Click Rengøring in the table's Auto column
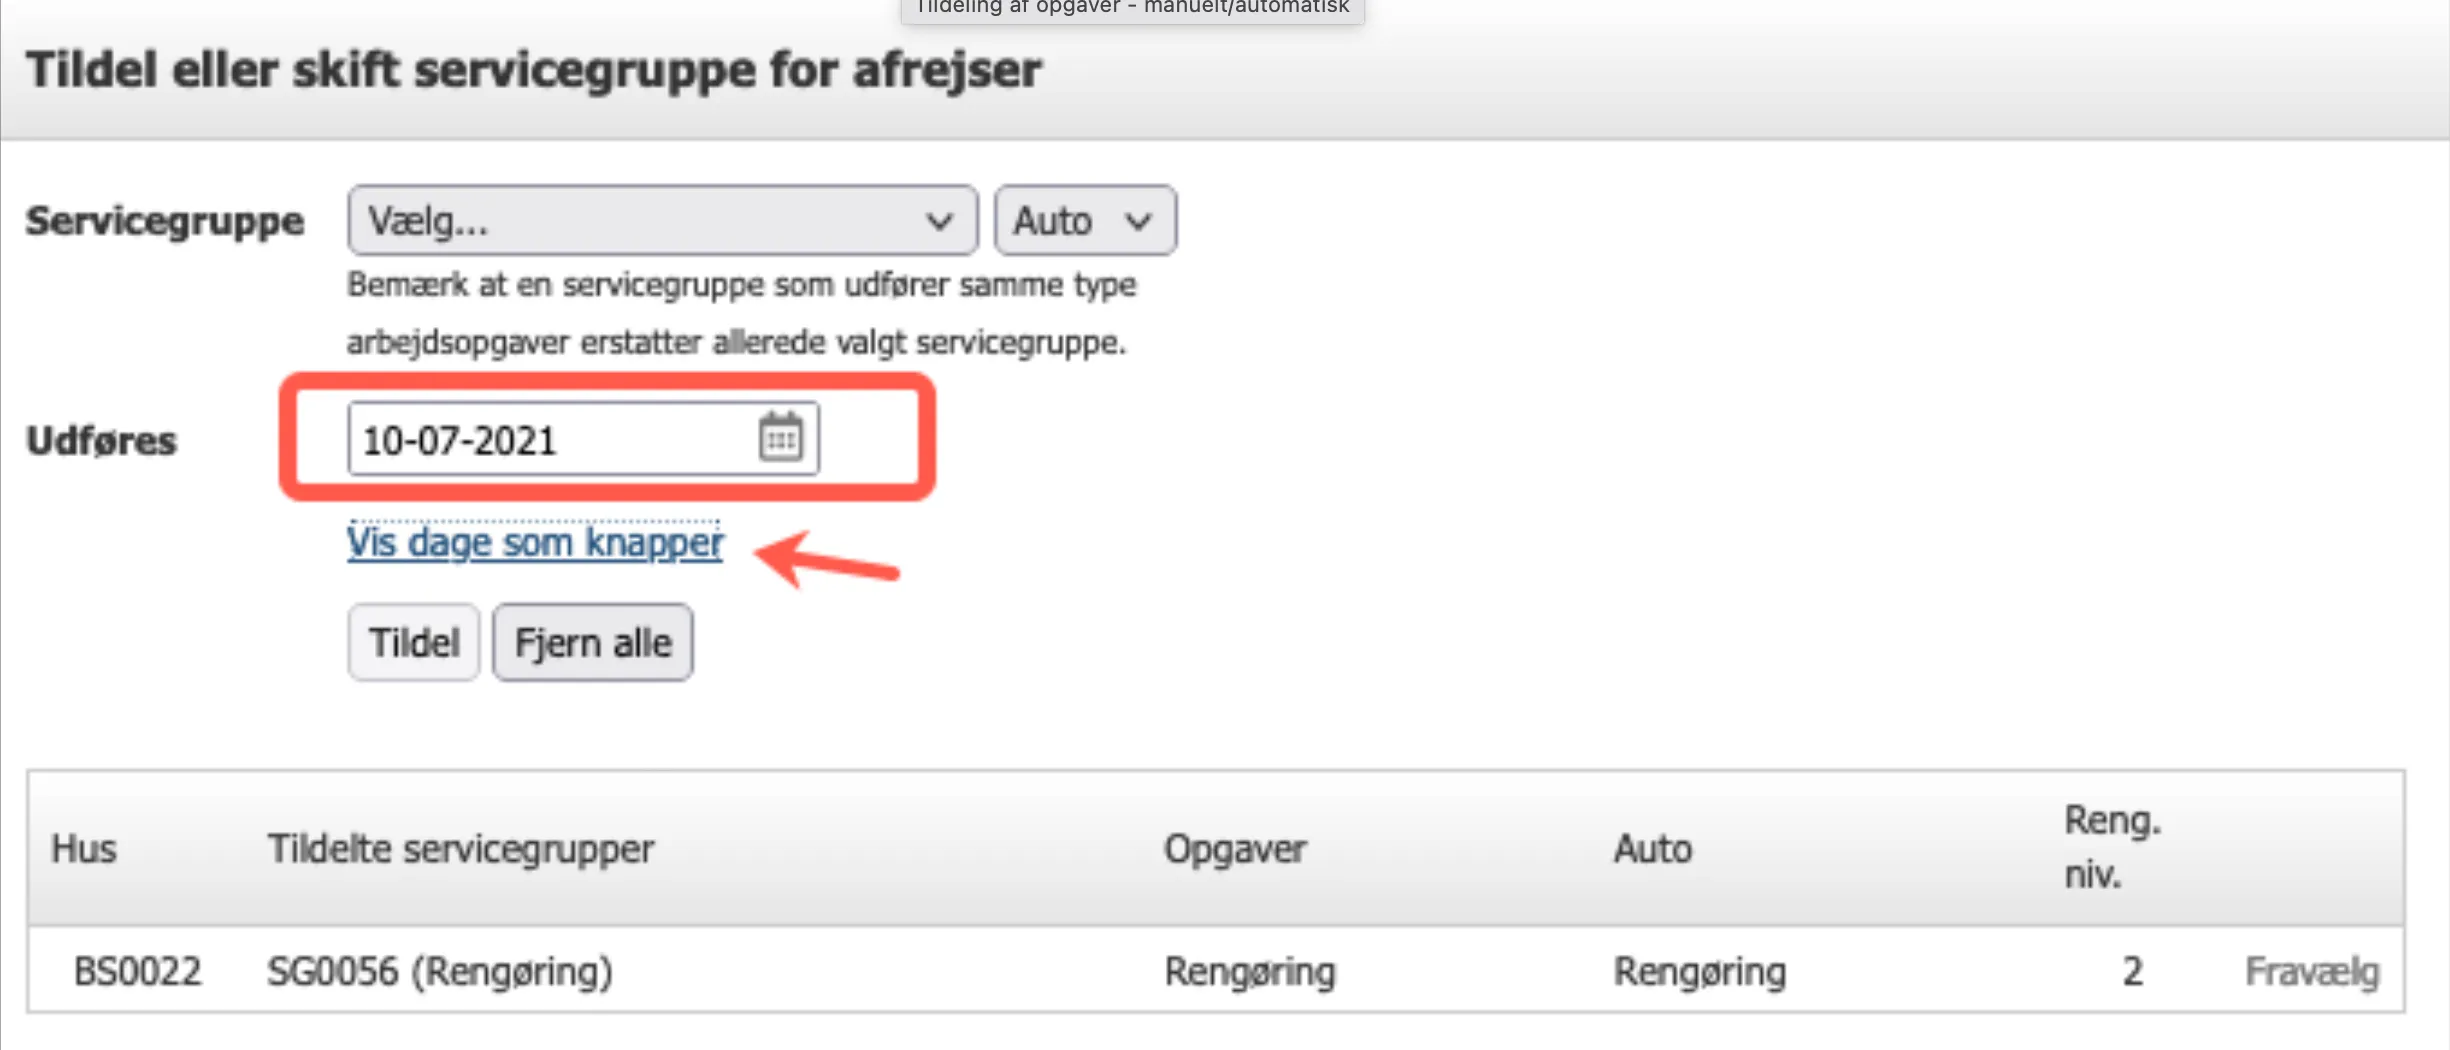The image size is (2450, 1050). click(1700, 971)
